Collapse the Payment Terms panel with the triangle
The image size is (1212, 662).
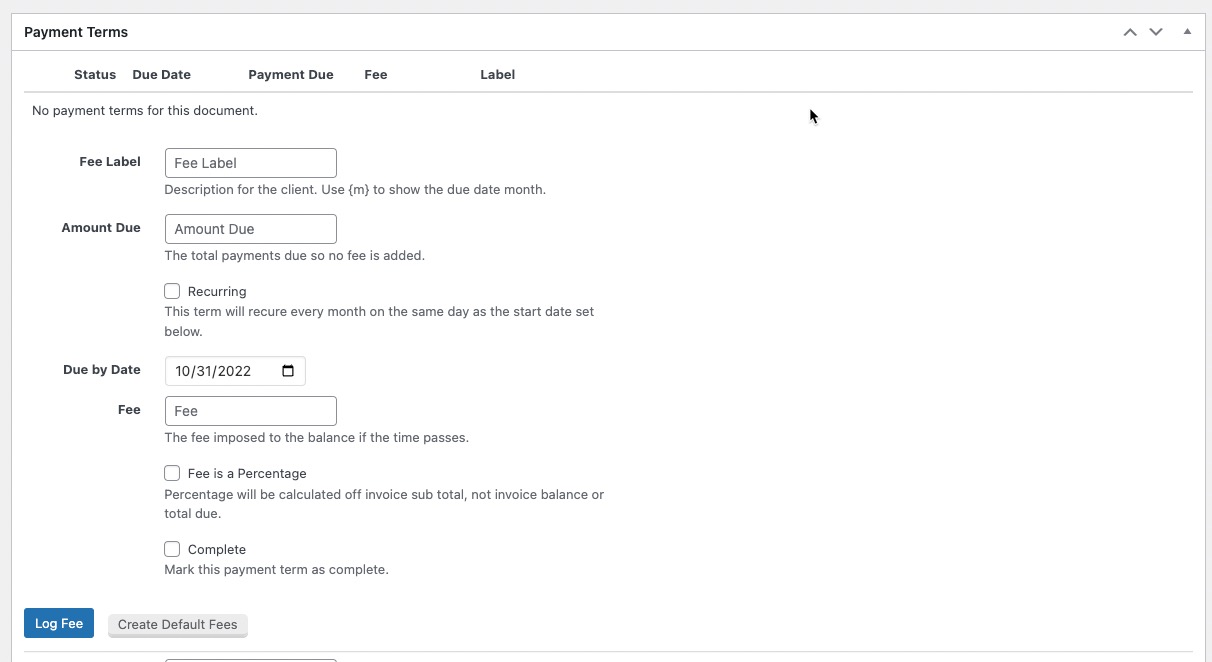click(1187, 32)
